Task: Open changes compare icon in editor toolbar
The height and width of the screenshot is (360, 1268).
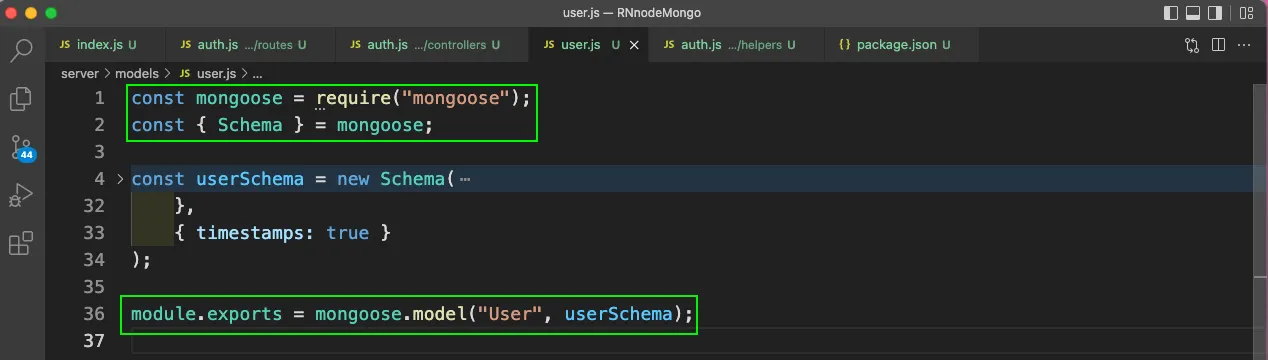Action: point(1192,45)
